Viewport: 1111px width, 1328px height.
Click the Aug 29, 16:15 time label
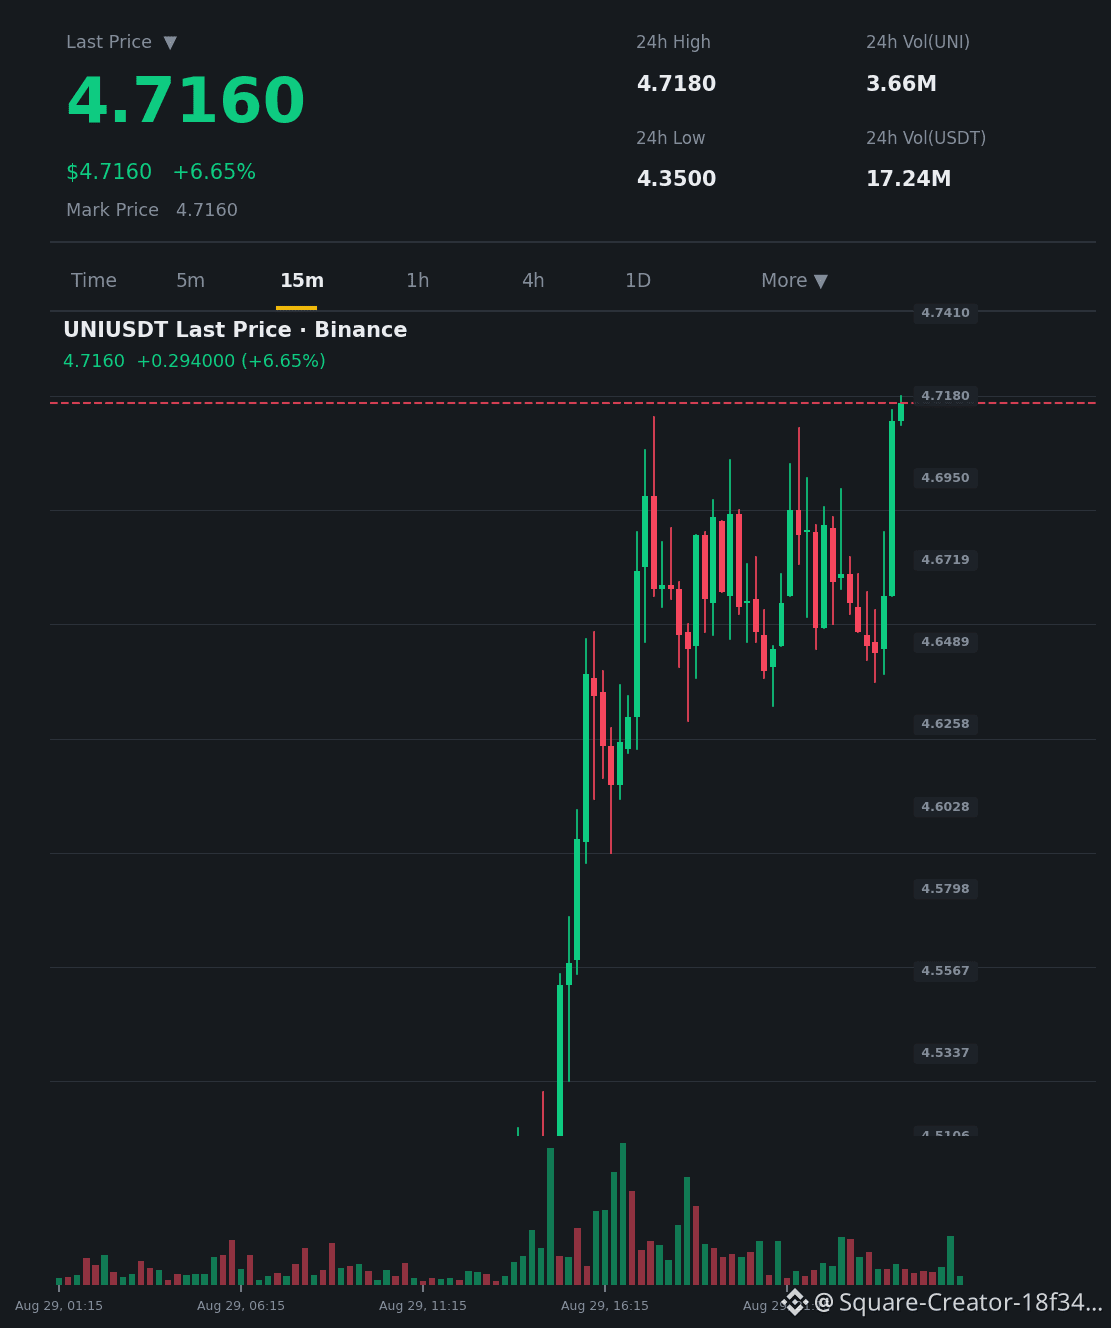point(605,1306)
